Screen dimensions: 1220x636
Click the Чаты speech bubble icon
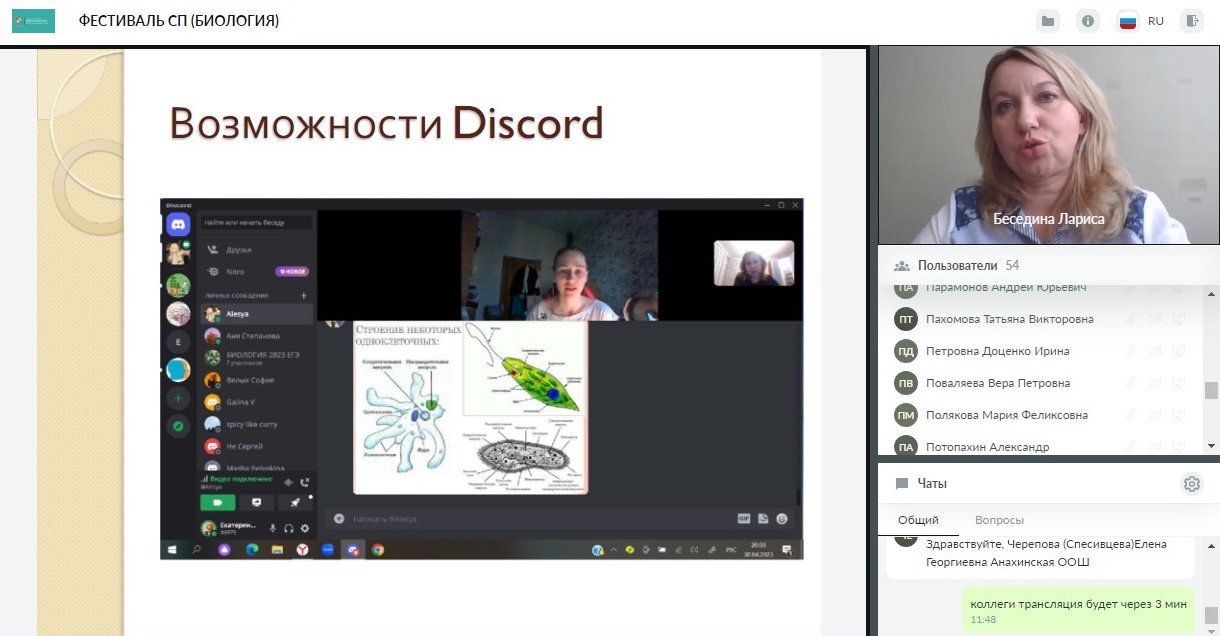(902, 484)
